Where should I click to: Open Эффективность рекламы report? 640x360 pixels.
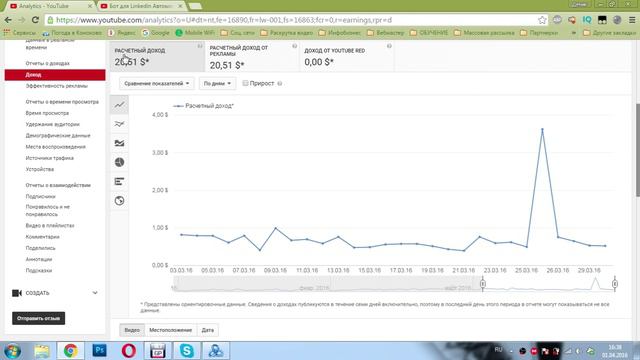(x=56, y=86)
